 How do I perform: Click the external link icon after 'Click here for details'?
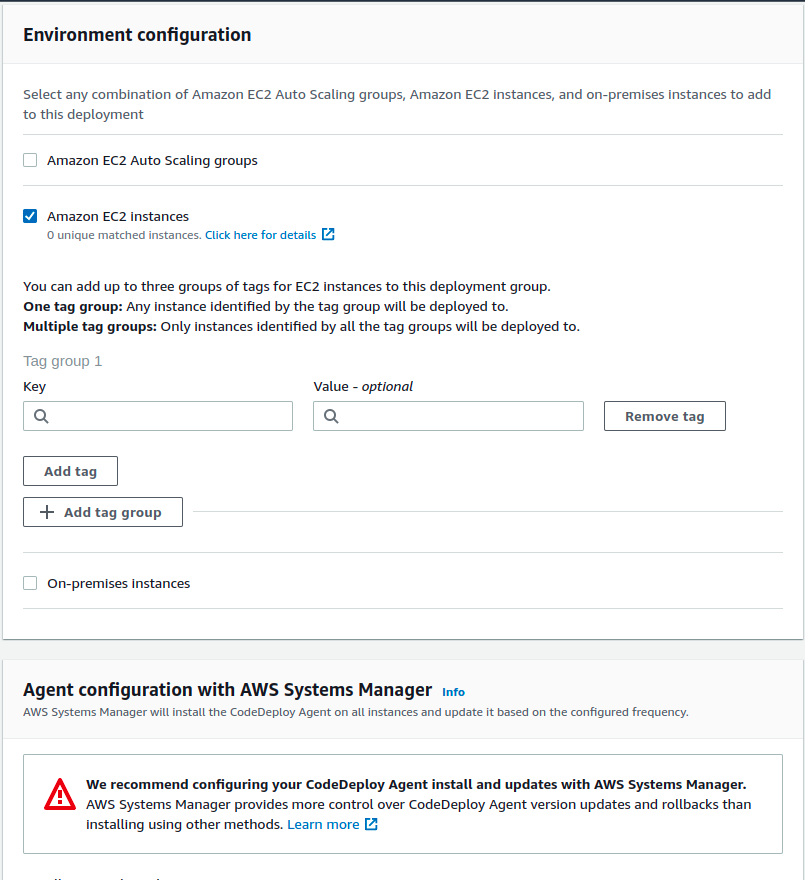pos(328,235)
